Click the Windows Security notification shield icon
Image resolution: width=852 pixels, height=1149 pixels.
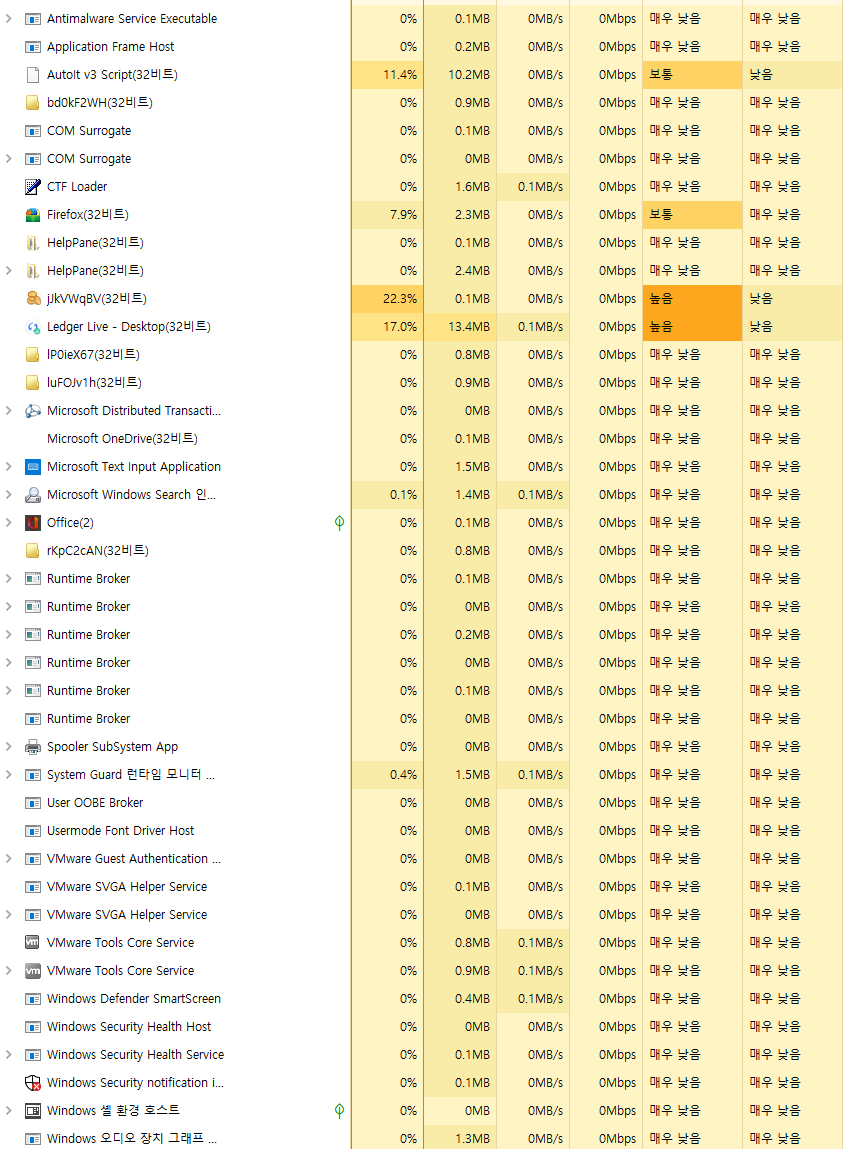[x=32, y=1083]
